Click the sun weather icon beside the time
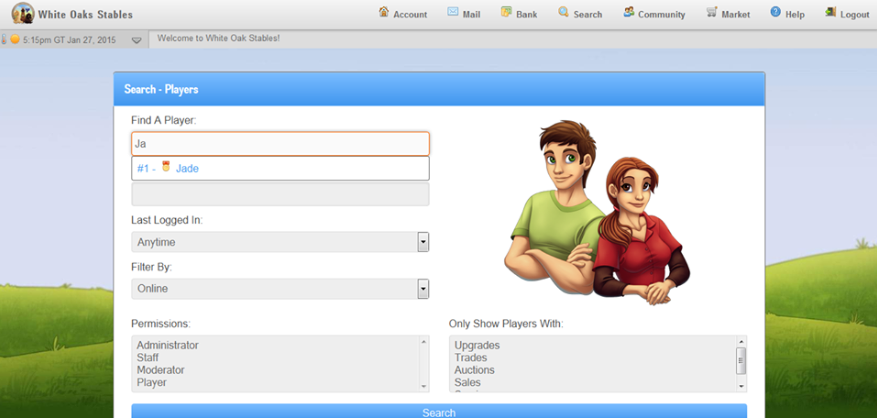Image resolution: width=877 pixels, height=418 pixels. click(15, 40)
